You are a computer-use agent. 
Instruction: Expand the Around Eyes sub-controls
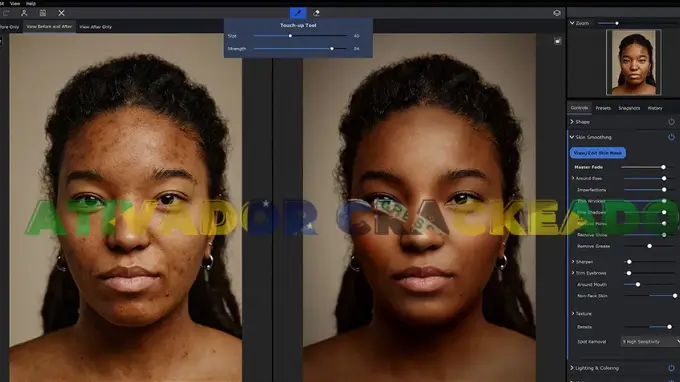point(573,178)
